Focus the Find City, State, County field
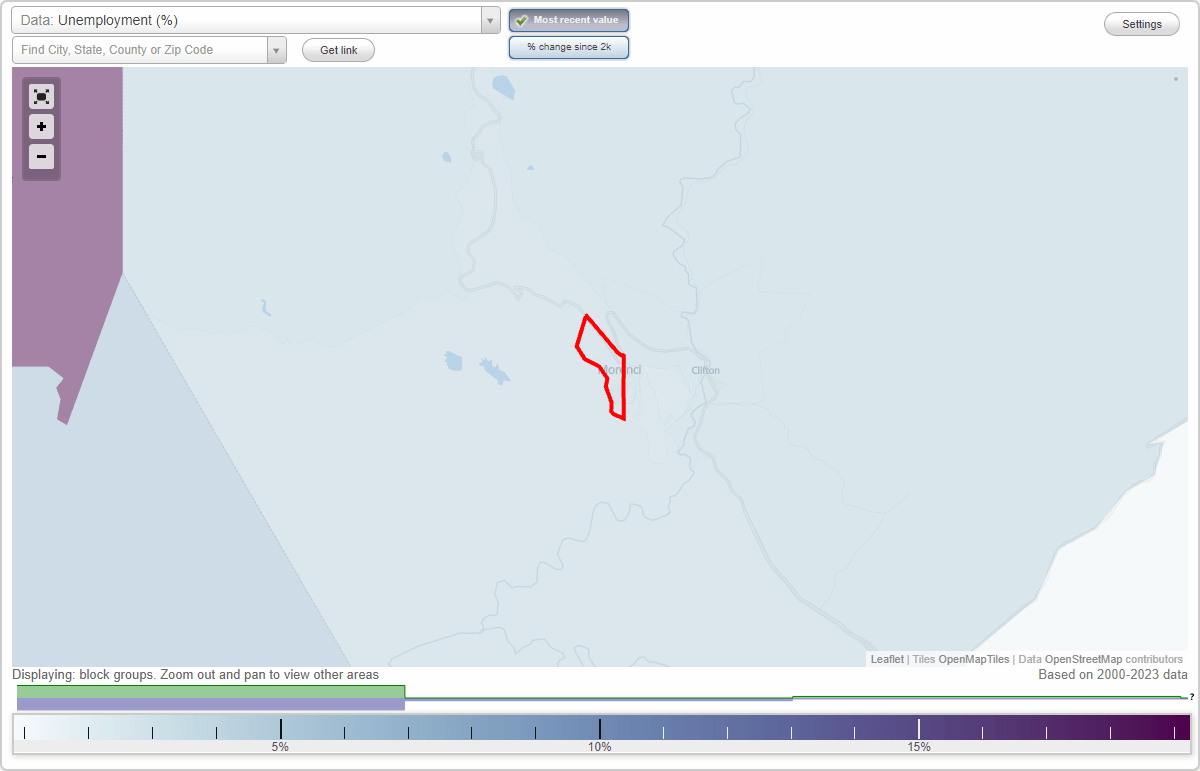The image size is (1200, 771). pos(140,50)
